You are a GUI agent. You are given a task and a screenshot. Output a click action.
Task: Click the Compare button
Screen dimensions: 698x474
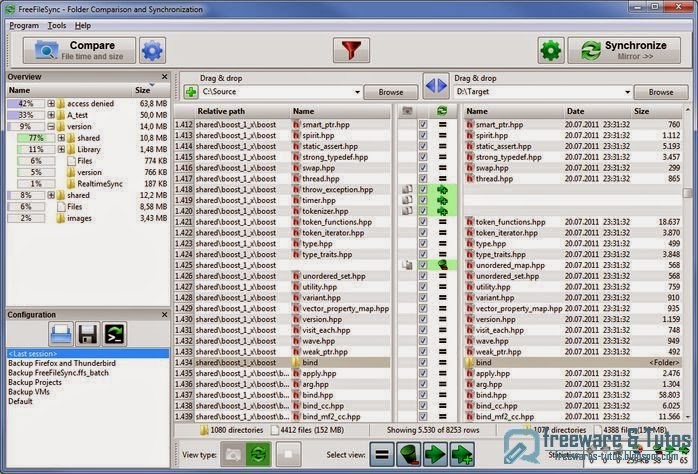click(79, 50)
